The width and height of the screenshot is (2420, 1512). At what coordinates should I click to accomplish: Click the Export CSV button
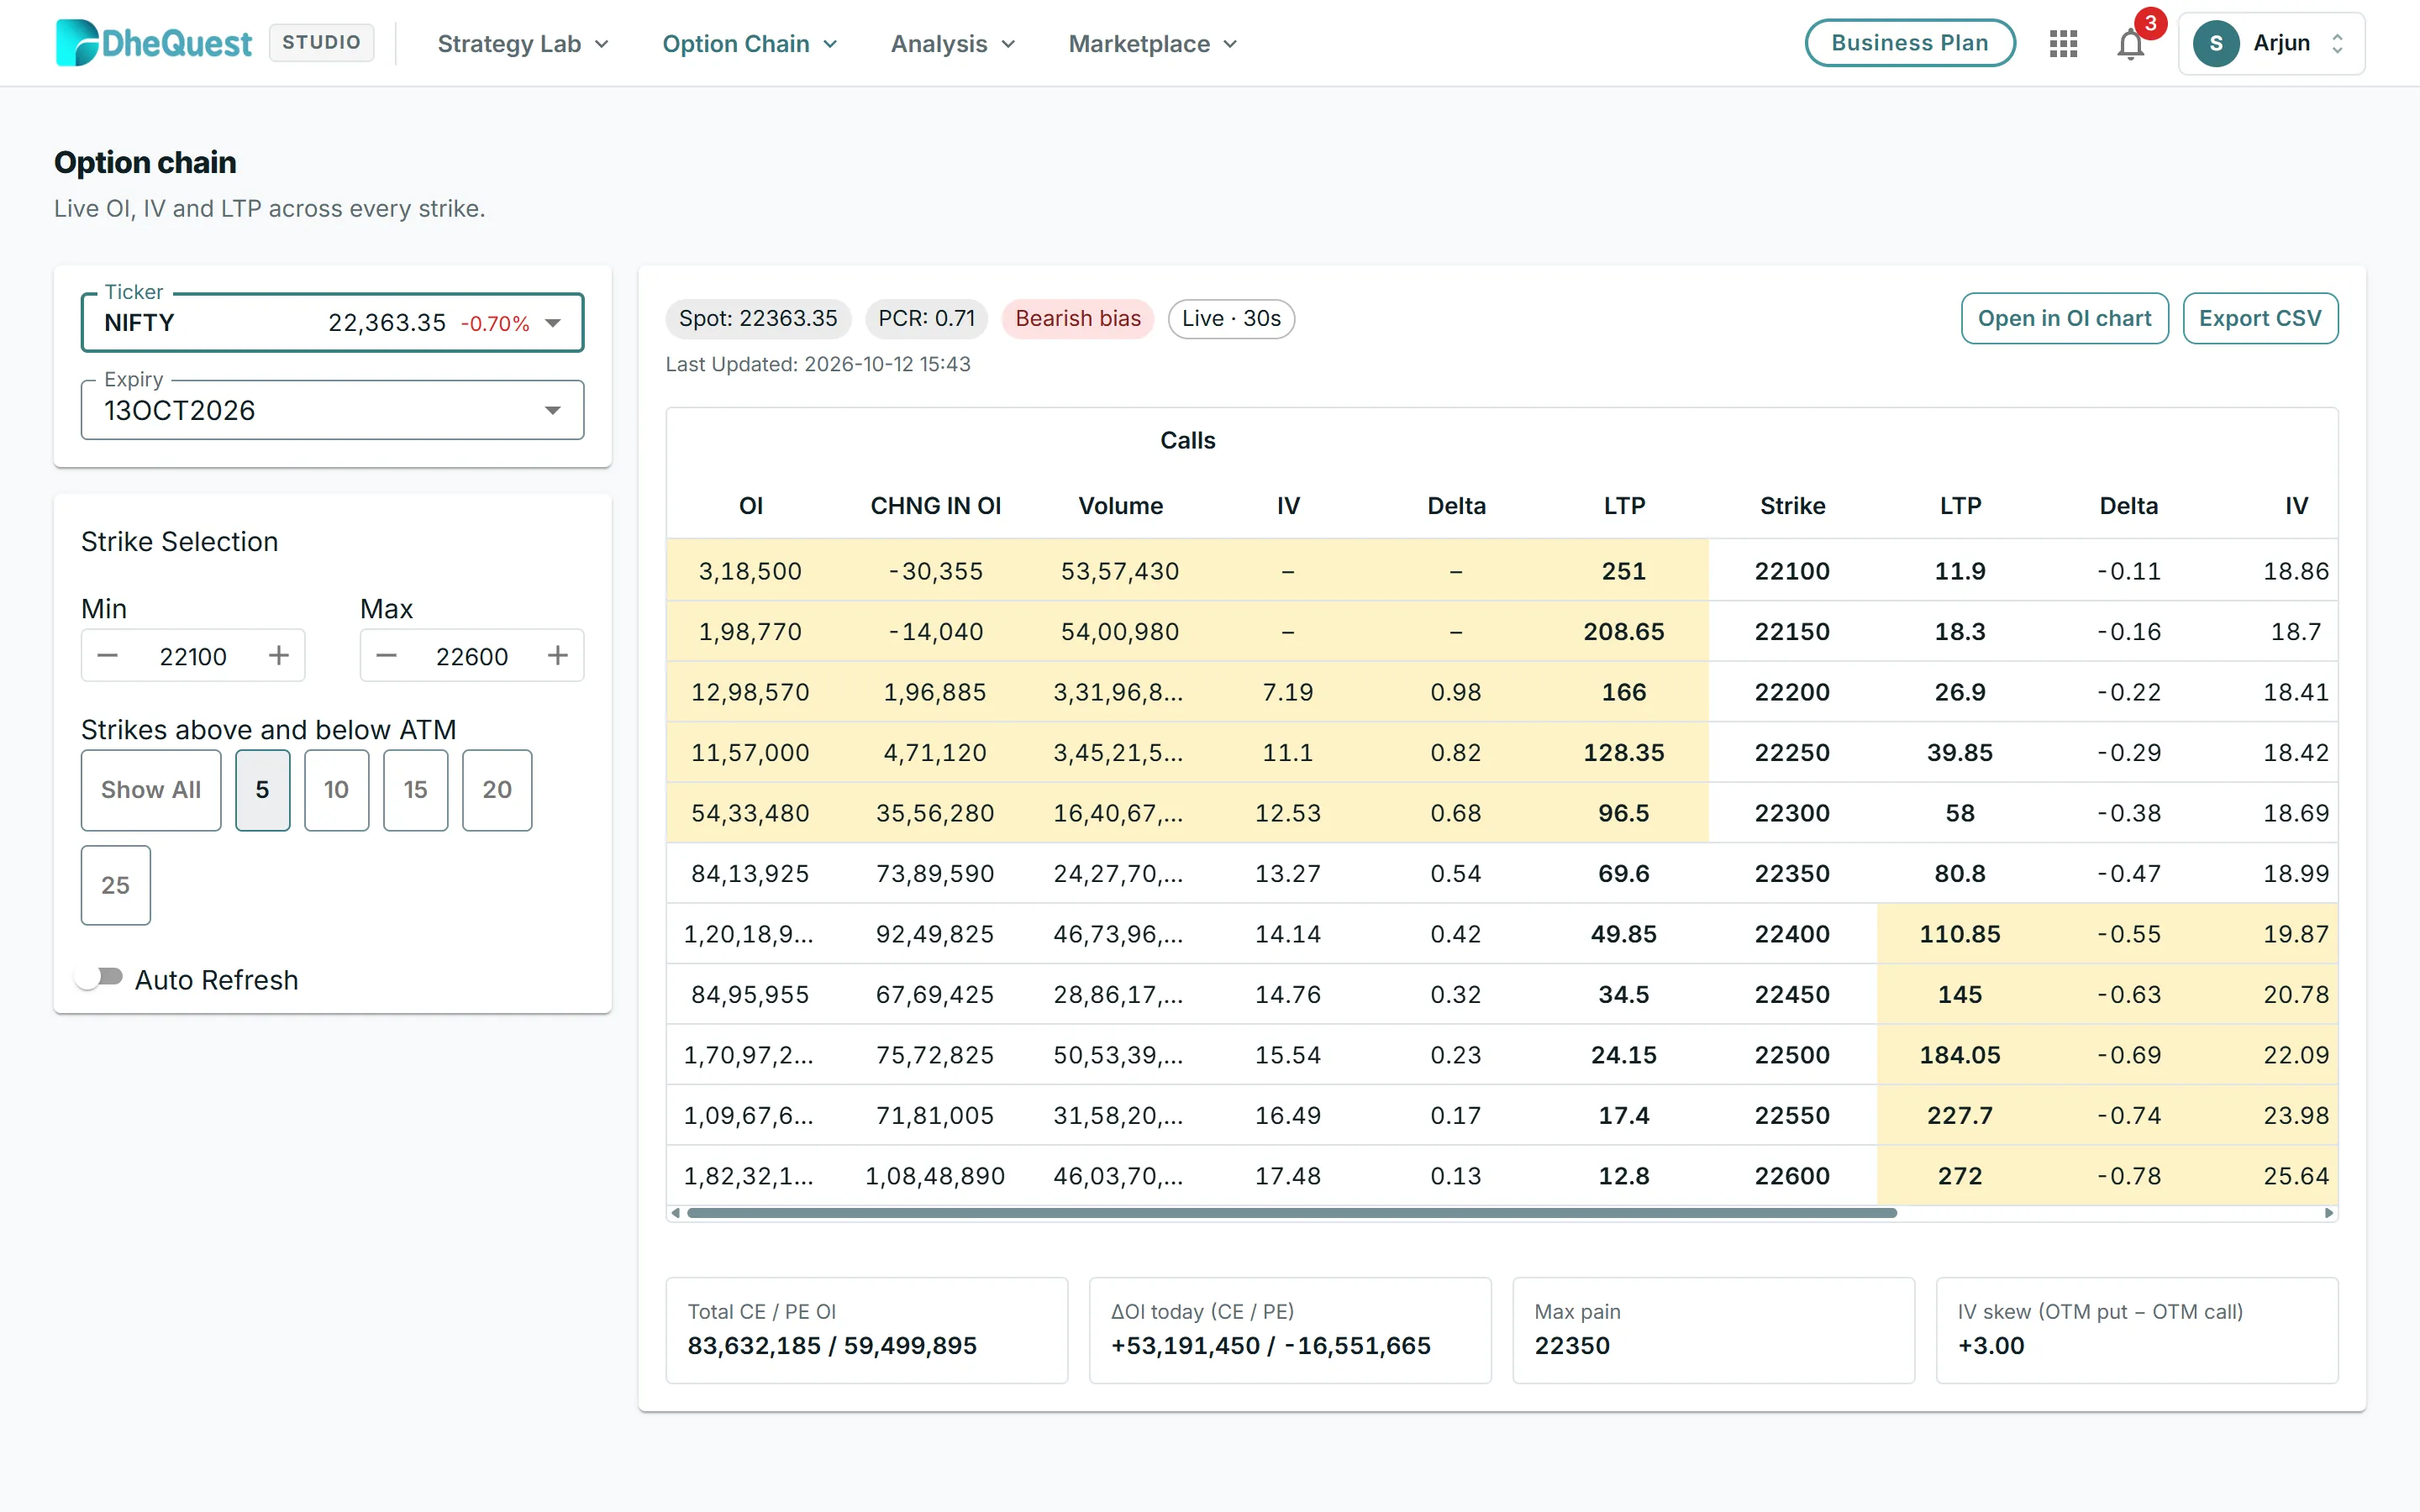pos(2260,318)
